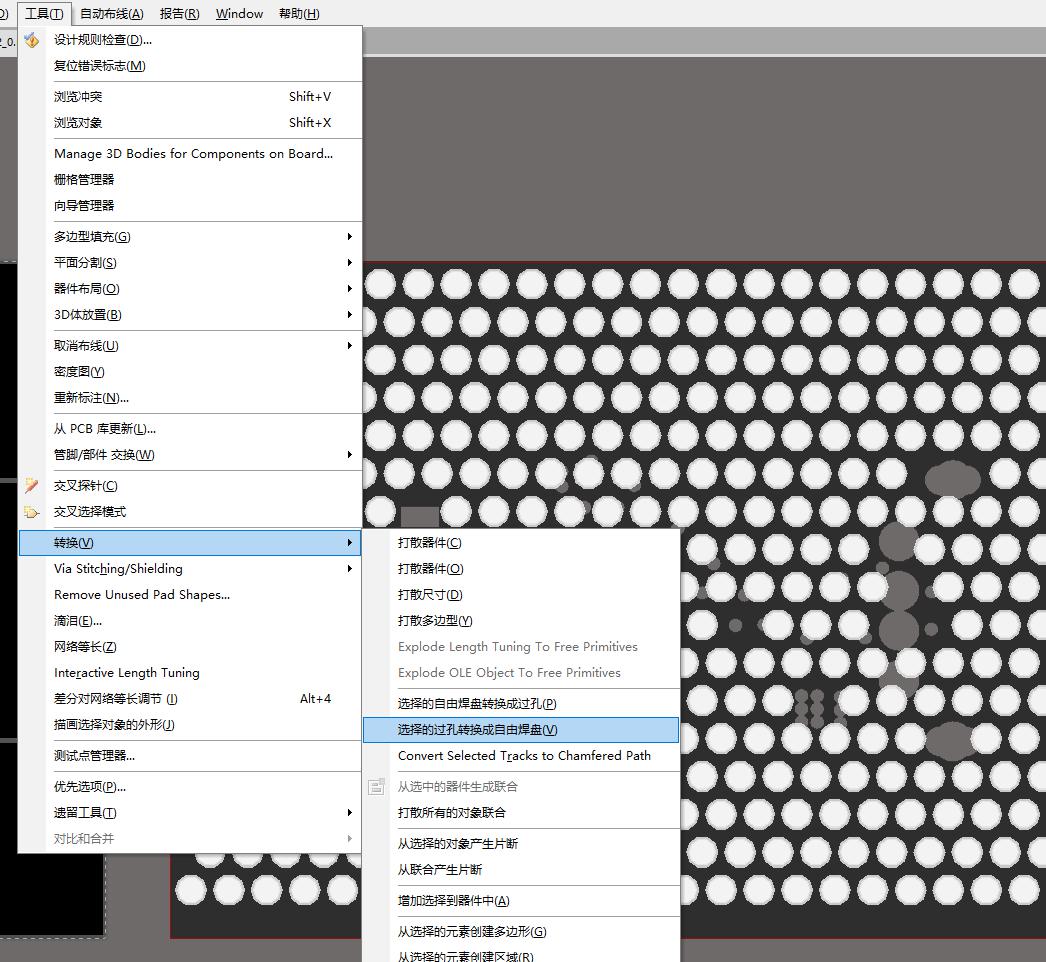Screen dimensions: 1046x962
Task: Open the 自动布线 menu
Action: click(x=111, y=14)
